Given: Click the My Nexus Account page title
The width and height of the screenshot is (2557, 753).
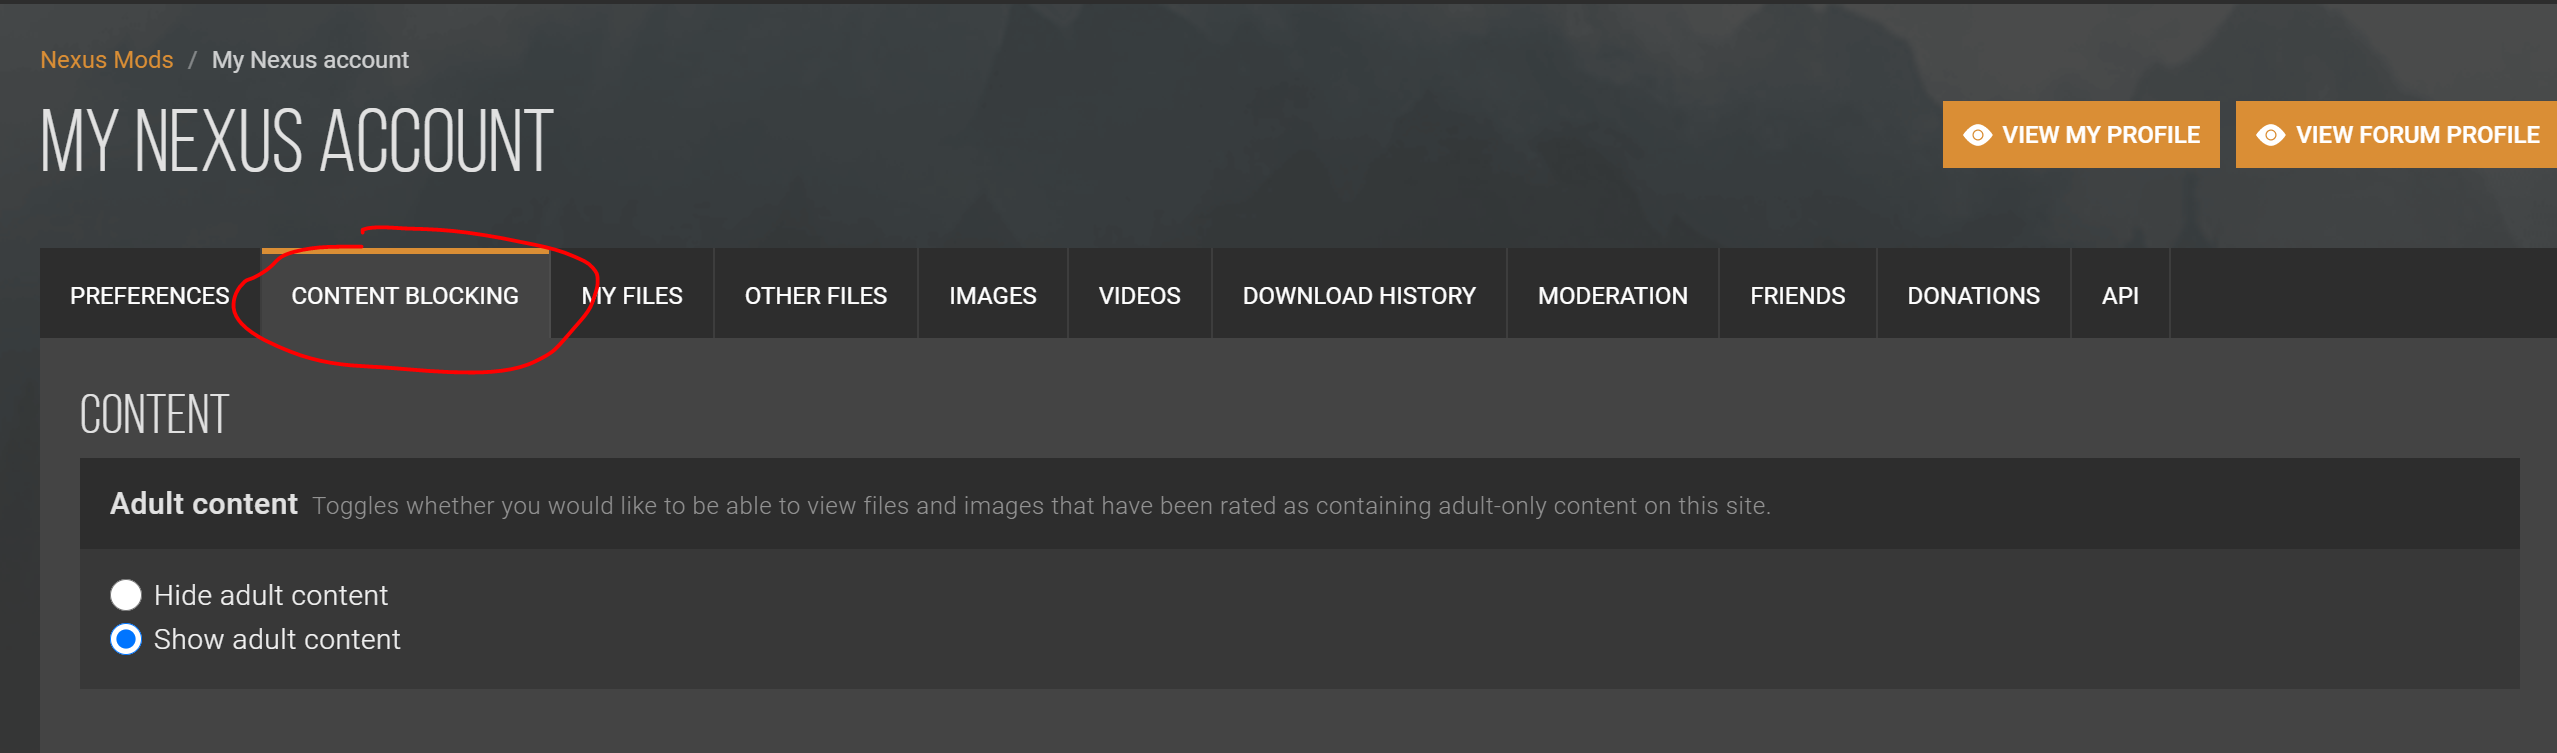Looking at the screenshot, I should point(297,141).
